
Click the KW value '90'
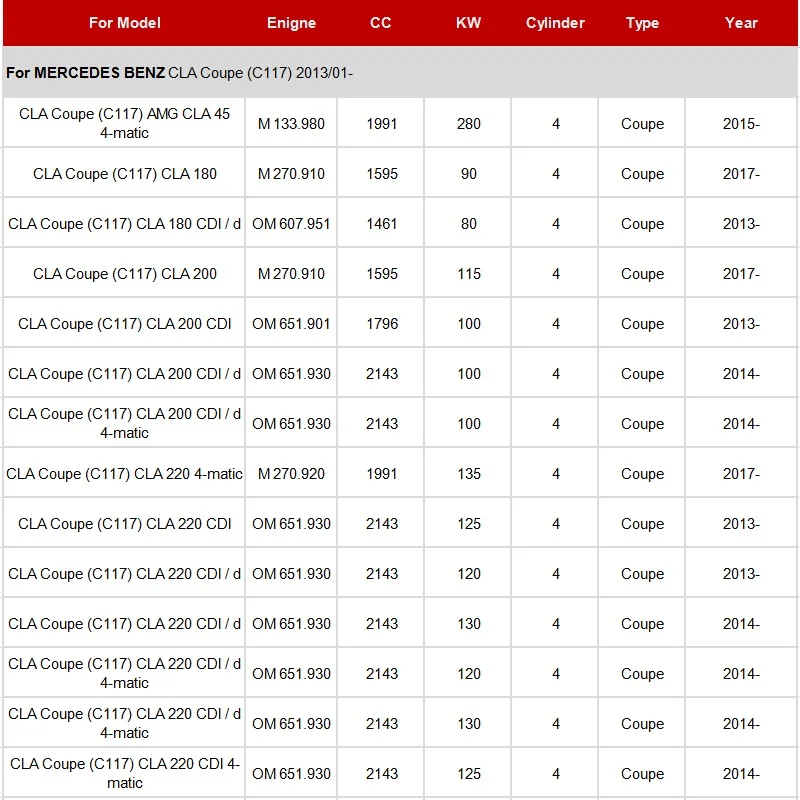[468, 174]
